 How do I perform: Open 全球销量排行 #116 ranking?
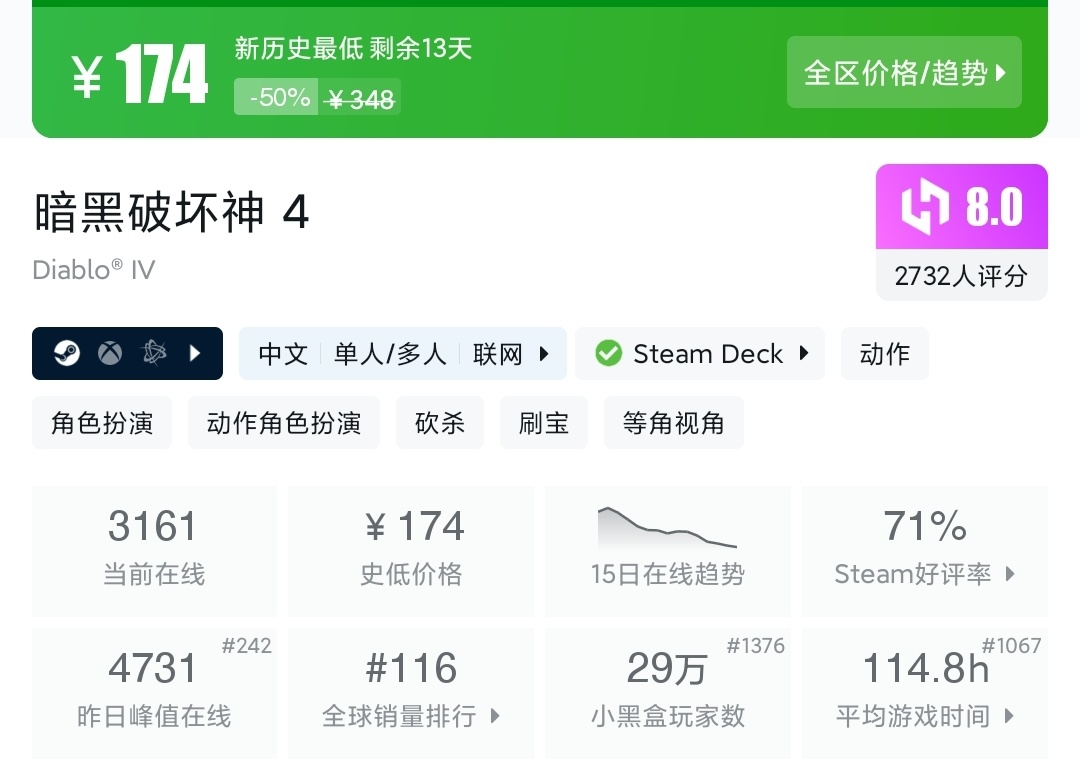point(411,692)
